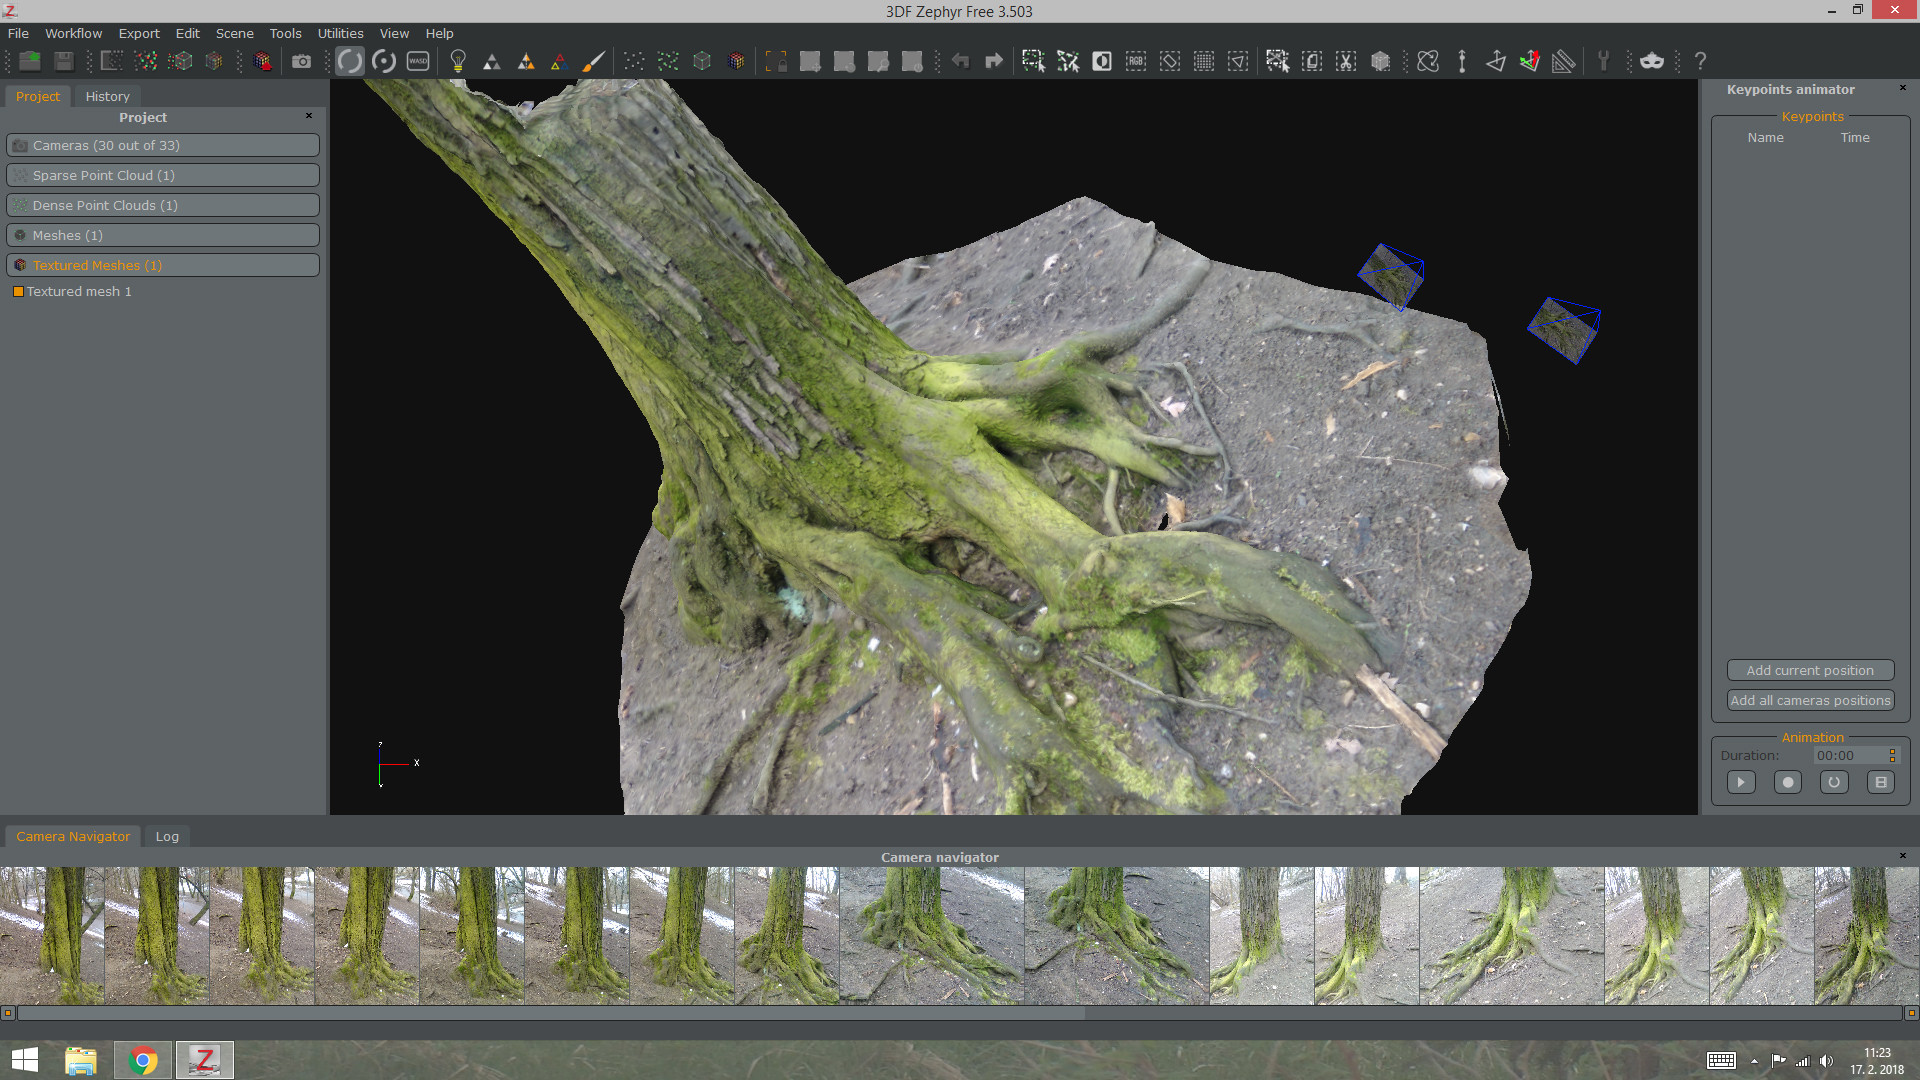Expand the Meshes (1) entry
1920x1080 pixels.
tap(163, 235)
